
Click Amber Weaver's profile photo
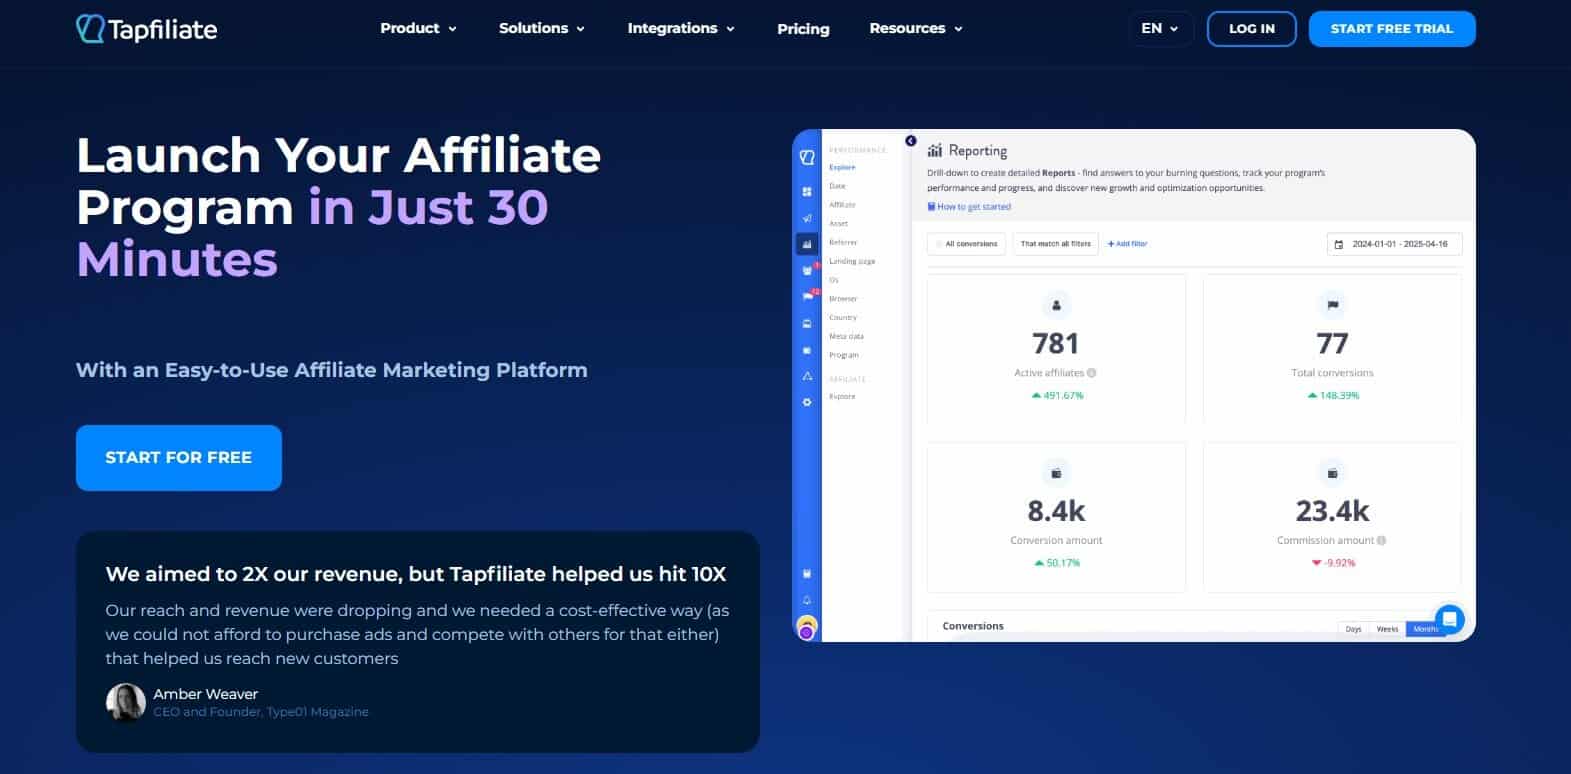(126, 702)
